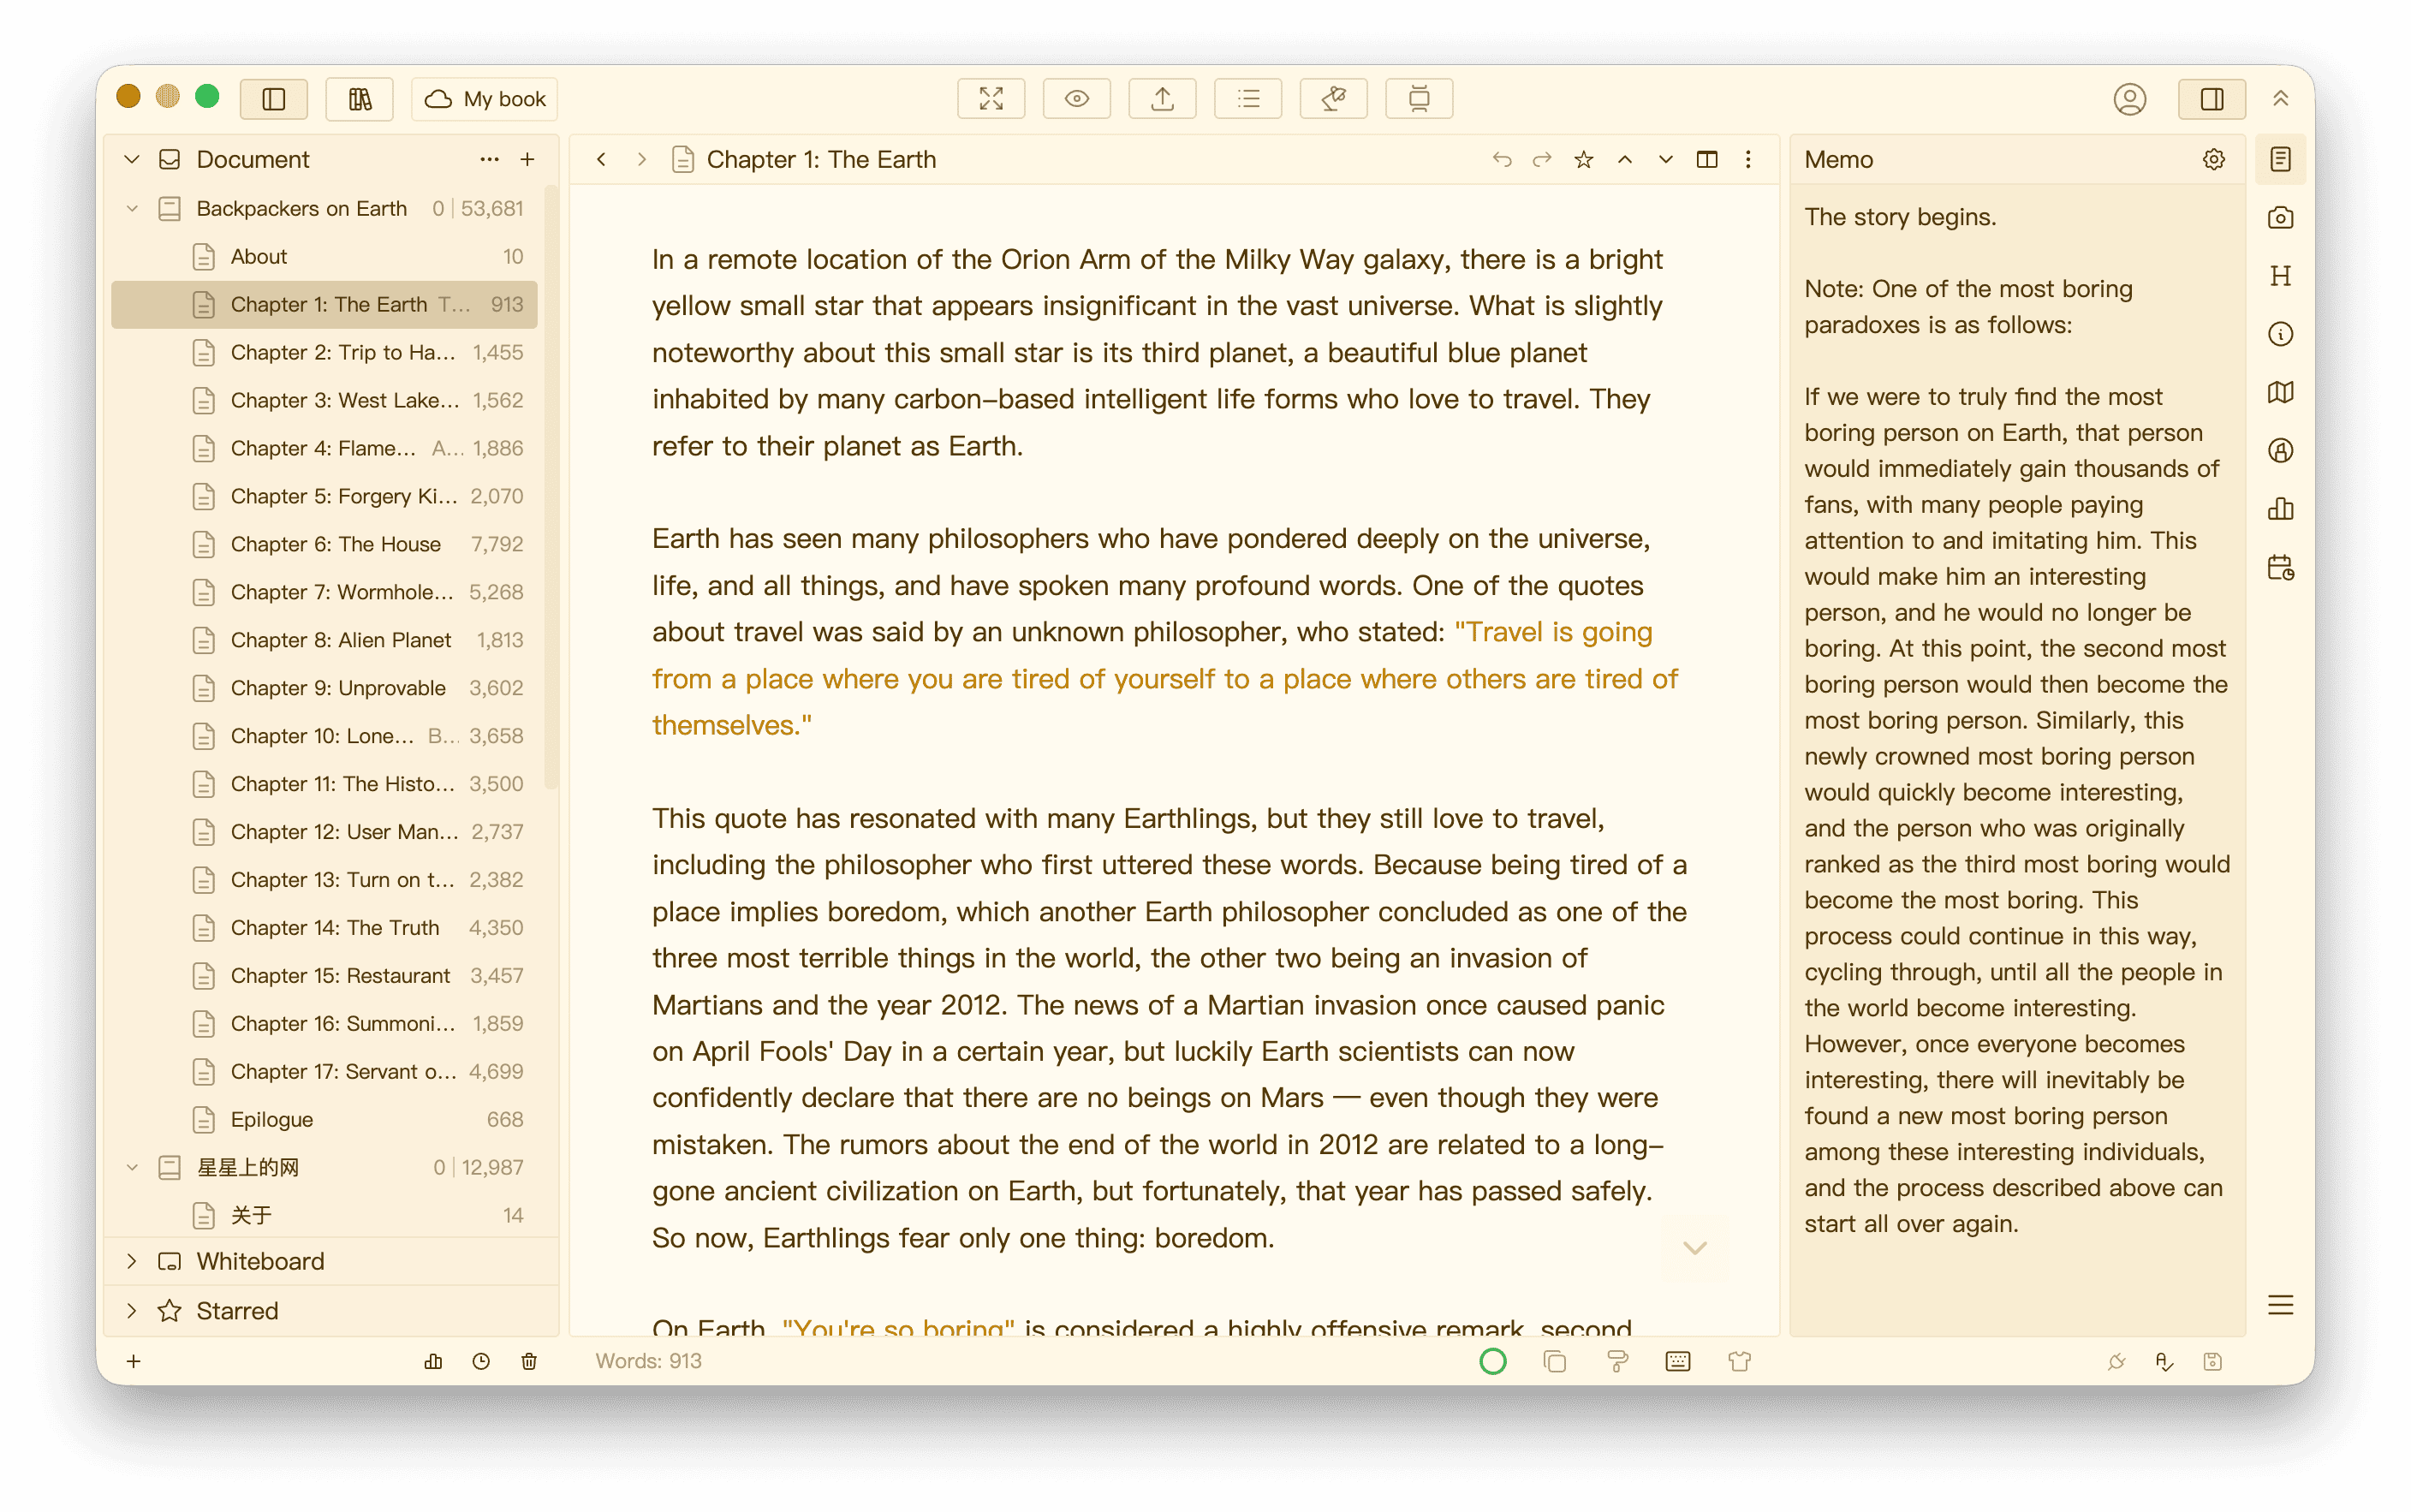Toggle the left sidebar panel
This screenshot has height=1512, width=2411.
tap(274, 99)
